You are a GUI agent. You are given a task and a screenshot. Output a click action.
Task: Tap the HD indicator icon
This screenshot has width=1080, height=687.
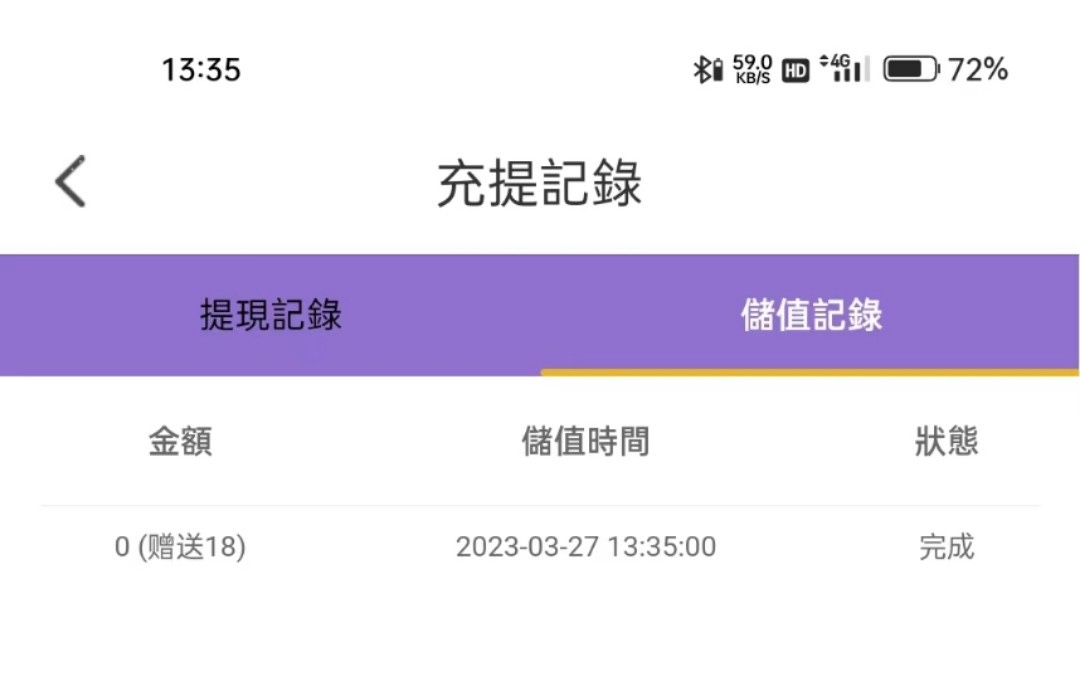tap(795, 70)
